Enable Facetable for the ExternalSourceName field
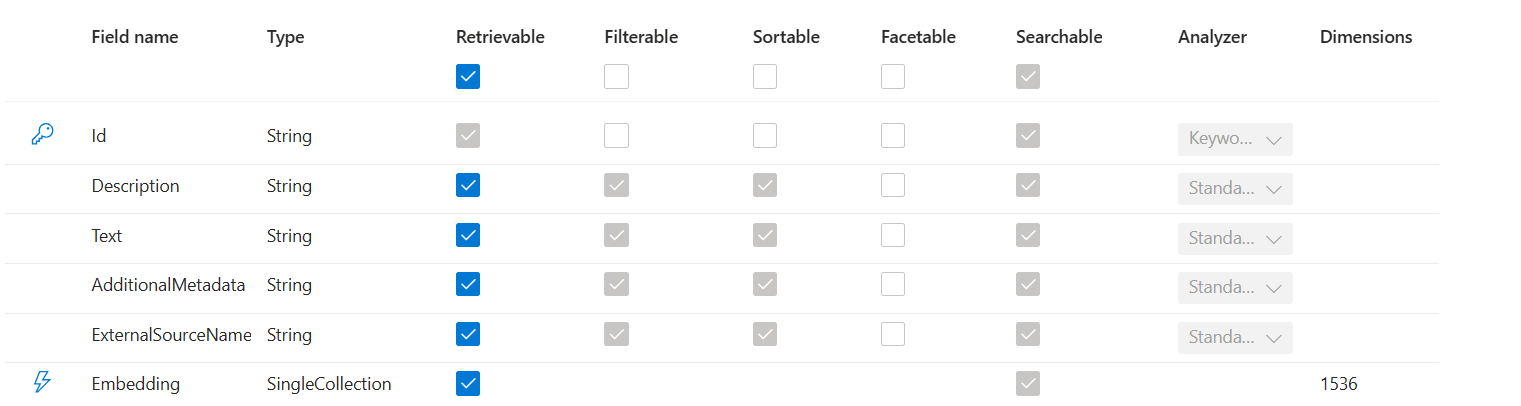Viewport: 1521px width, 406px height. pos(893,333)
